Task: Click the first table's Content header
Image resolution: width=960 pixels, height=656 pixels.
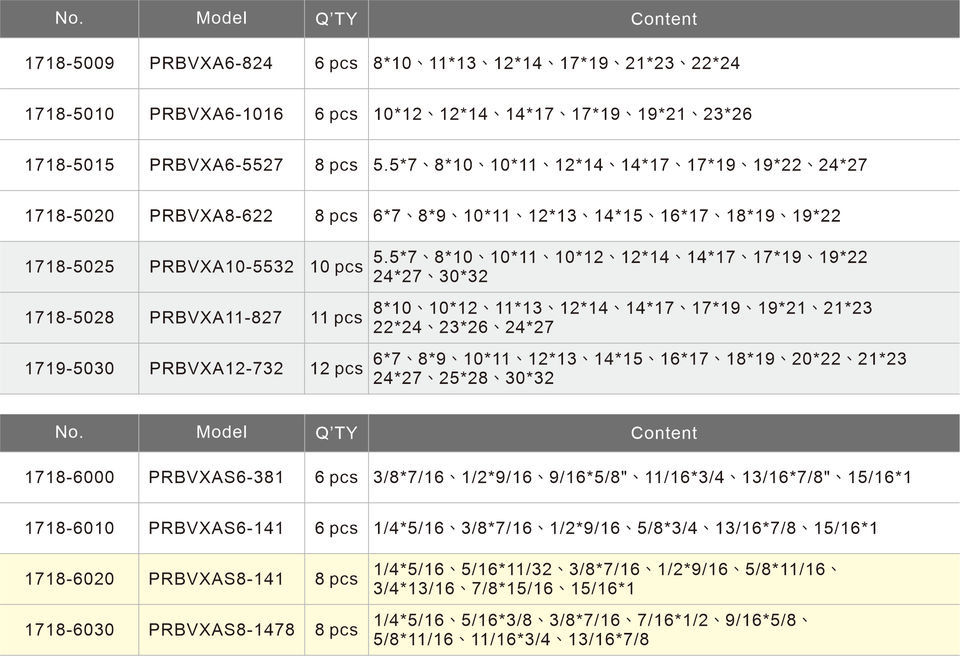Action: [x=663, y=19]
